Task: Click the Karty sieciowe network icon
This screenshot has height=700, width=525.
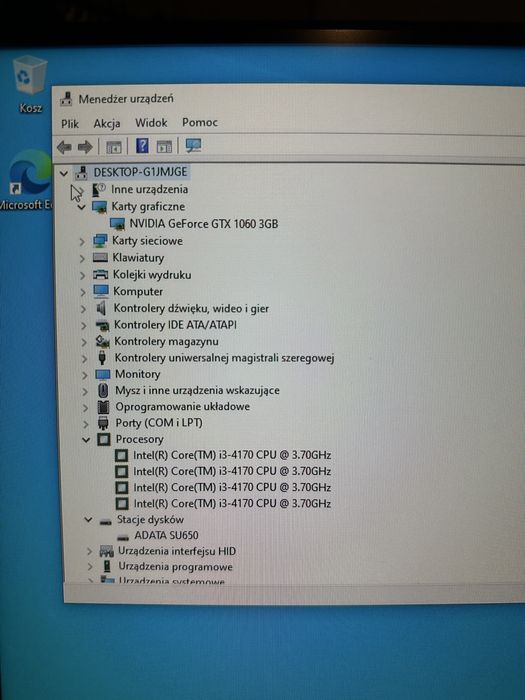Action: coord(100,241)
